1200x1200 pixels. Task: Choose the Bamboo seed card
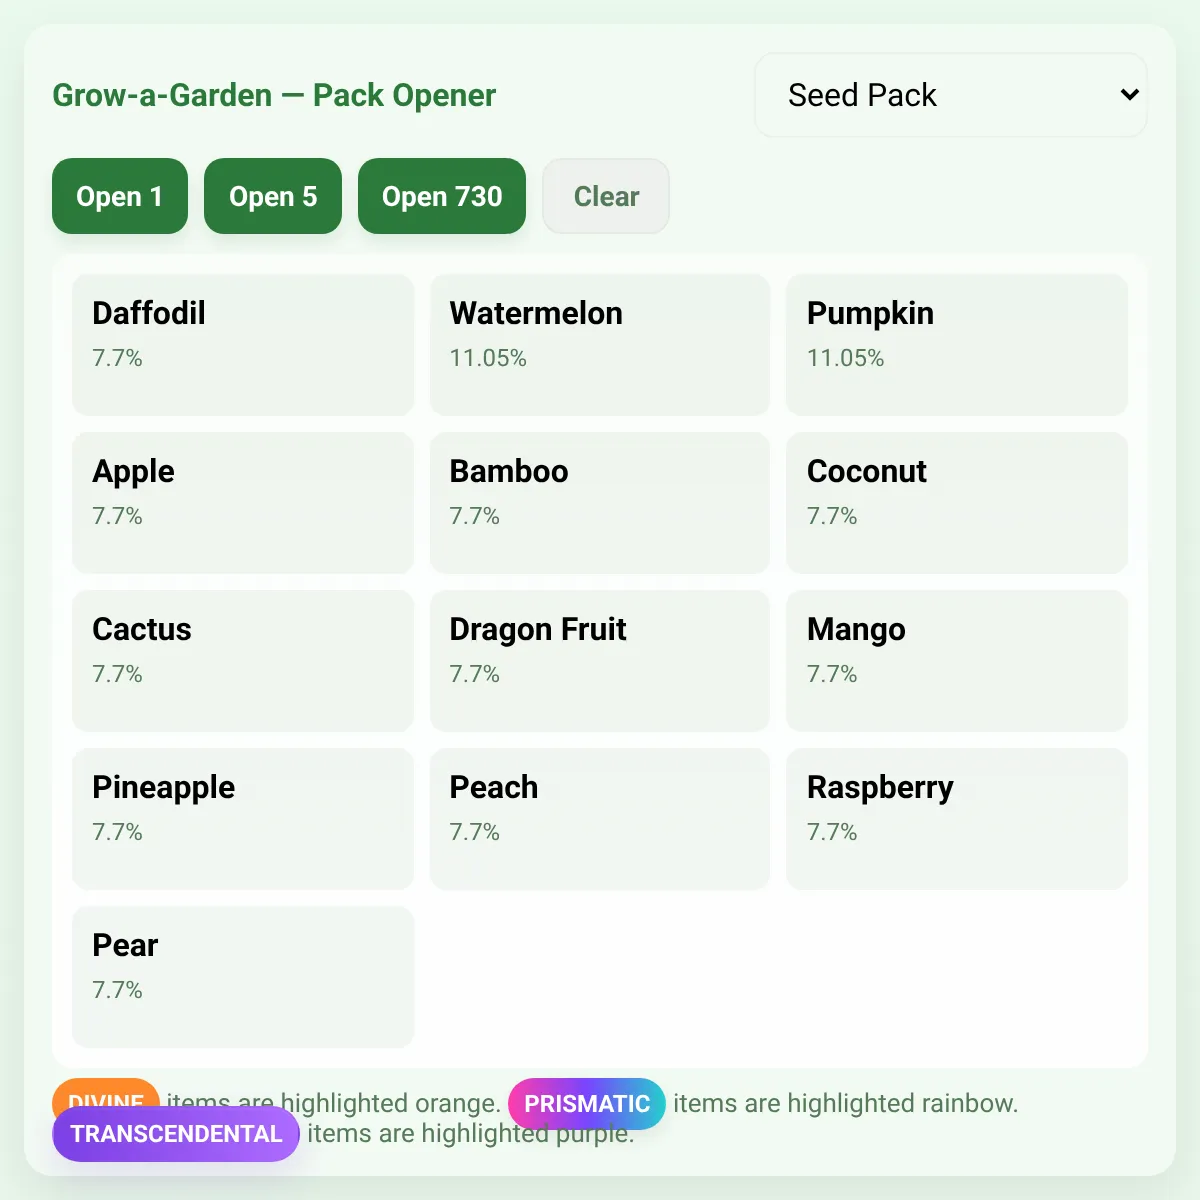coord(600,503)
